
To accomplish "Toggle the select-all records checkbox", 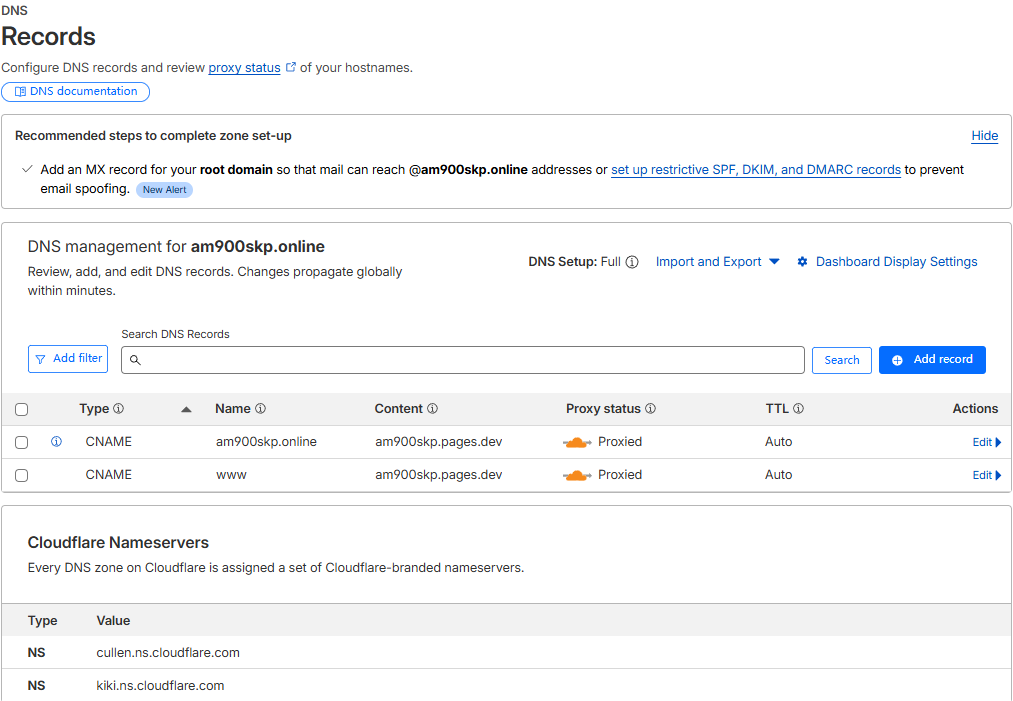I will [21, 410].
